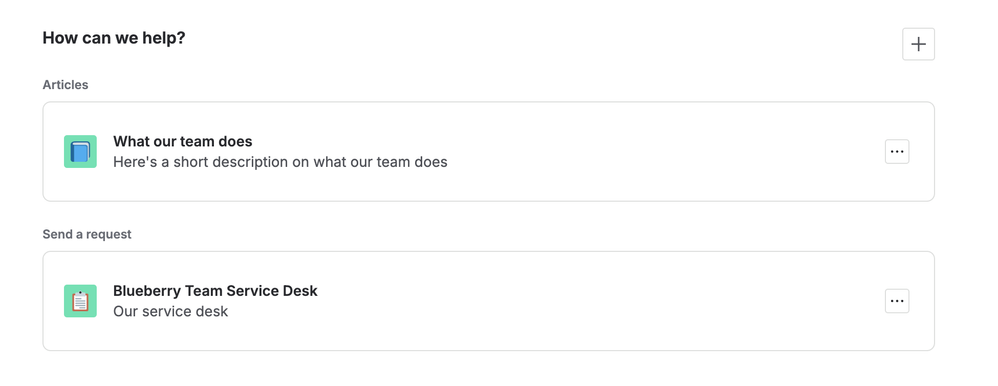Click the clipboard icon for the service desk
998x386 pixels.
coord(80,301)
